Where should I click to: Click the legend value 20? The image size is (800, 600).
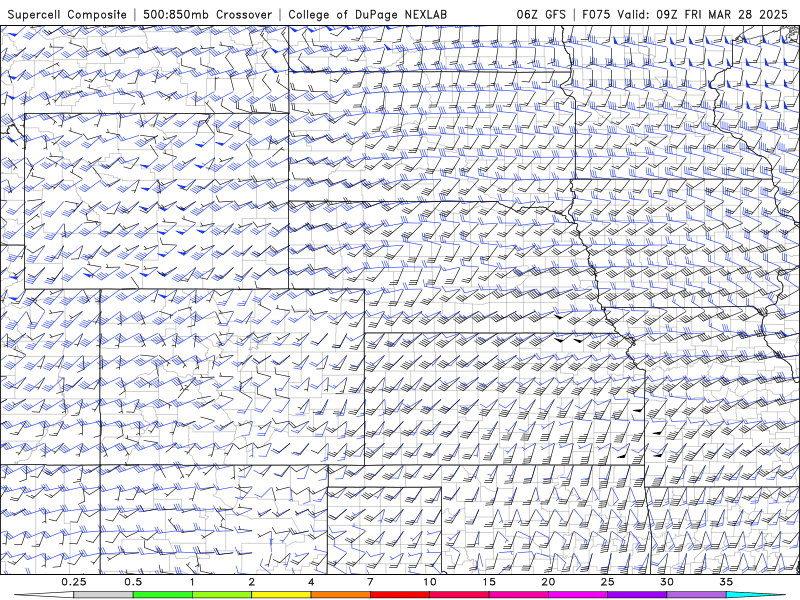click(548, 582)
